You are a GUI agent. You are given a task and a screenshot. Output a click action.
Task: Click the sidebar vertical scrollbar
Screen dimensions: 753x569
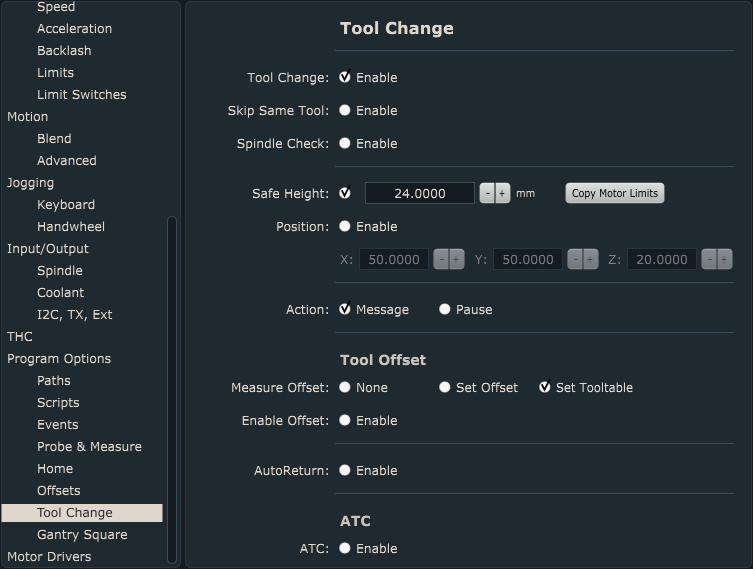coord(171,390)
